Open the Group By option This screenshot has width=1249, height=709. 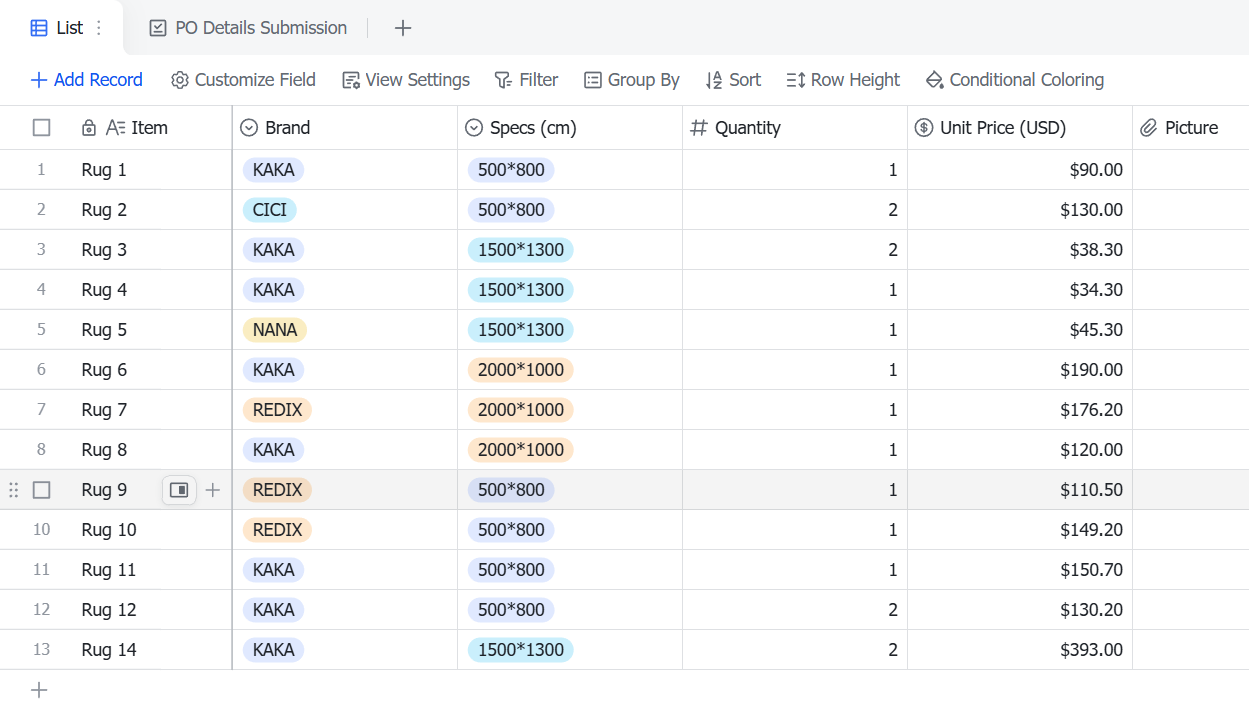coord(632,80)
